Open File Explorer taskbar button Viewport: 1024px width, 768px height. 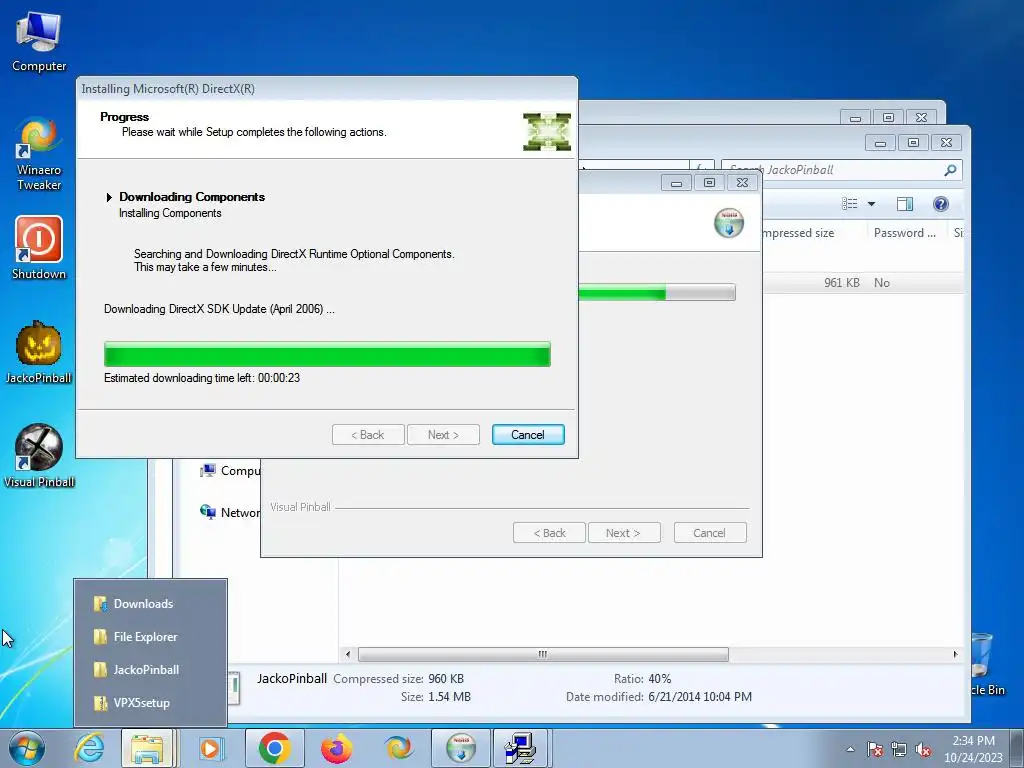pyautogui.click(x=148, y=748)
